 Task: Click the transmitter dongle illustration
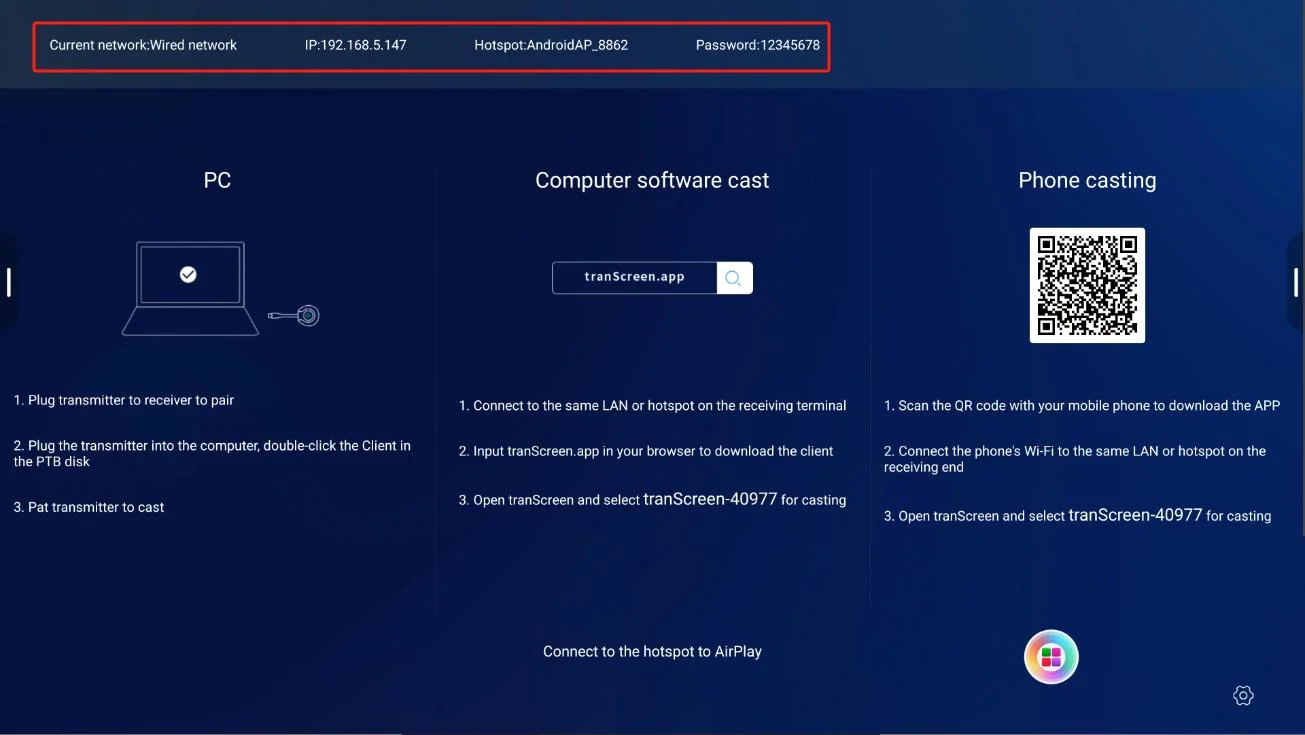click(x=294, y=317)
